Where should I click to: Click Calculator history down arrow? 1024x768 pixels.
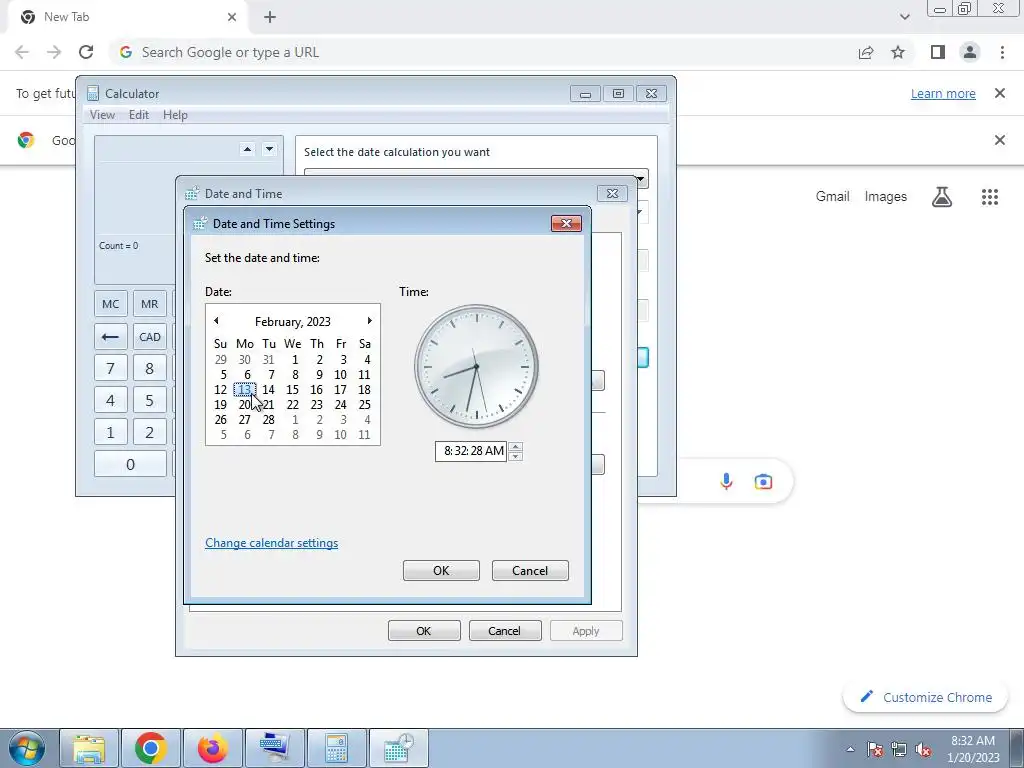click(x=269, y=149)
